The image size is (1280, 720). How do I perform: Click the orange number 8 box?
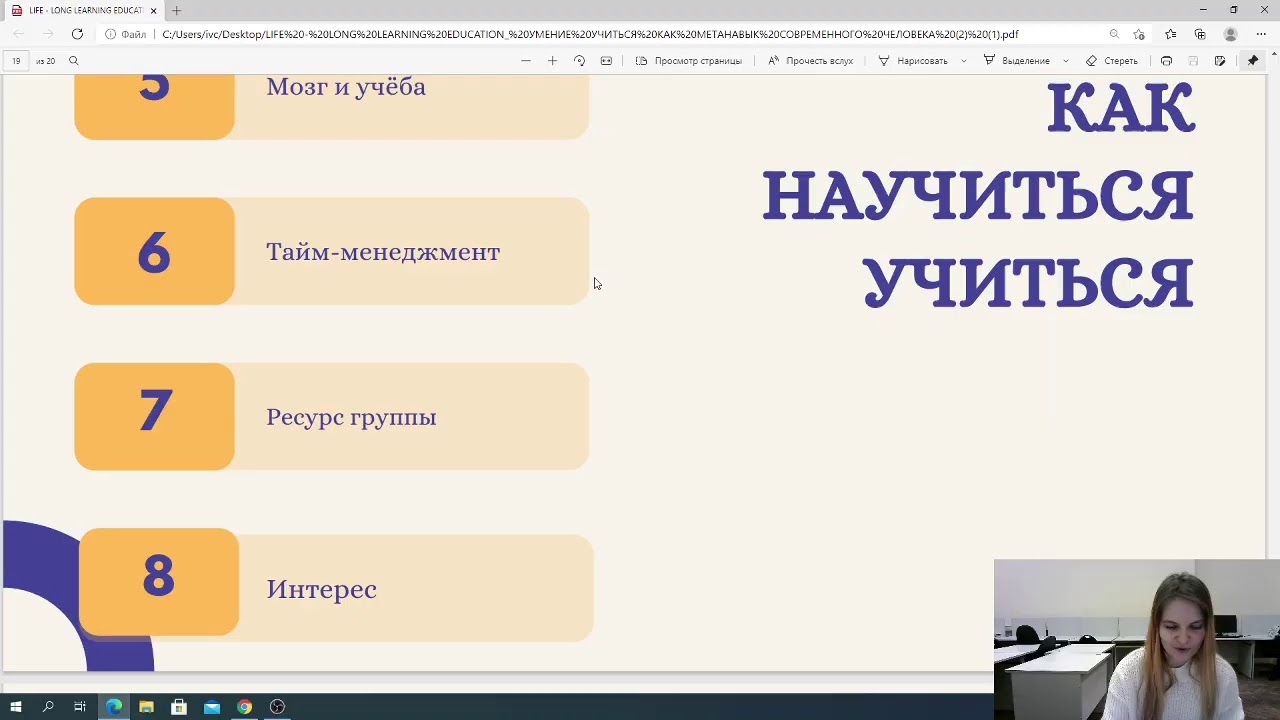tap(158, 582)
